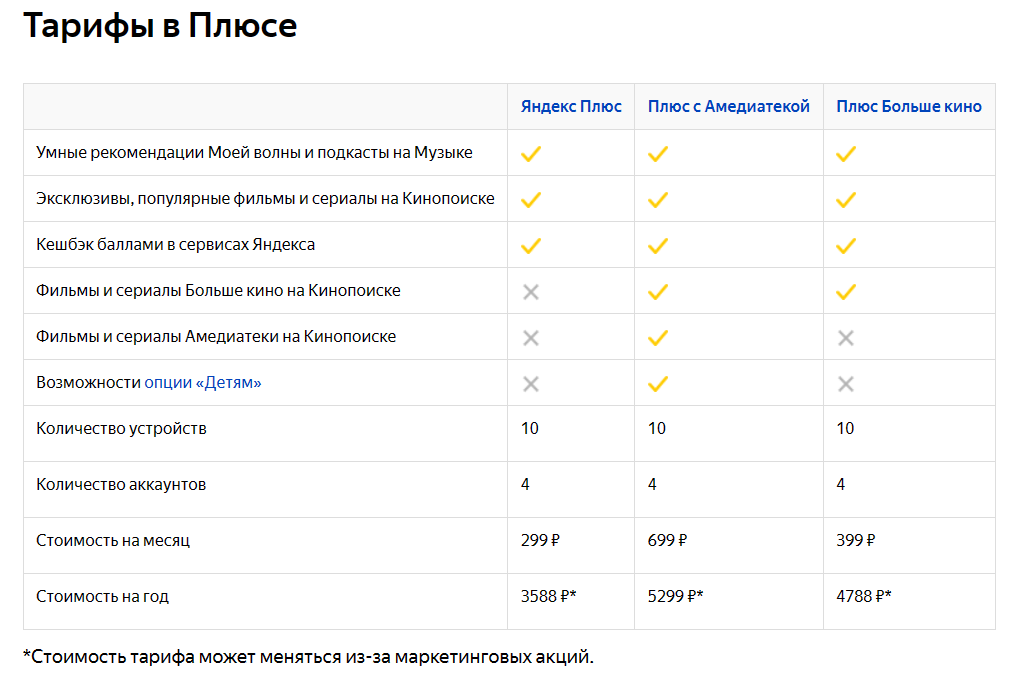Open the Плюс с Амедиатекой tariff link
This screenshot has height=681, width=1017.
coord(728,106)
